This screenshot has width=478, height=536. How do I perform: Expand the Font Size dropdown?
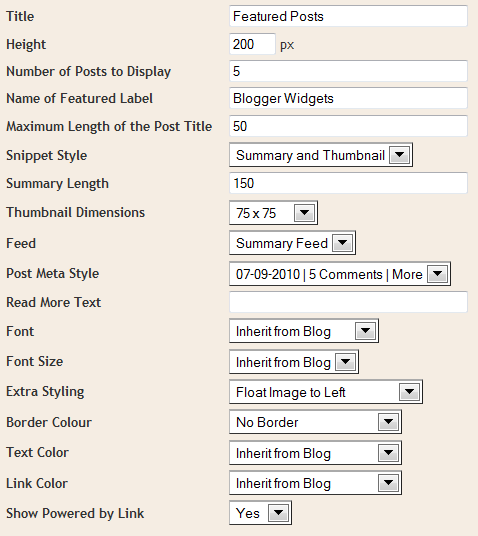click(x=294, y=362)
